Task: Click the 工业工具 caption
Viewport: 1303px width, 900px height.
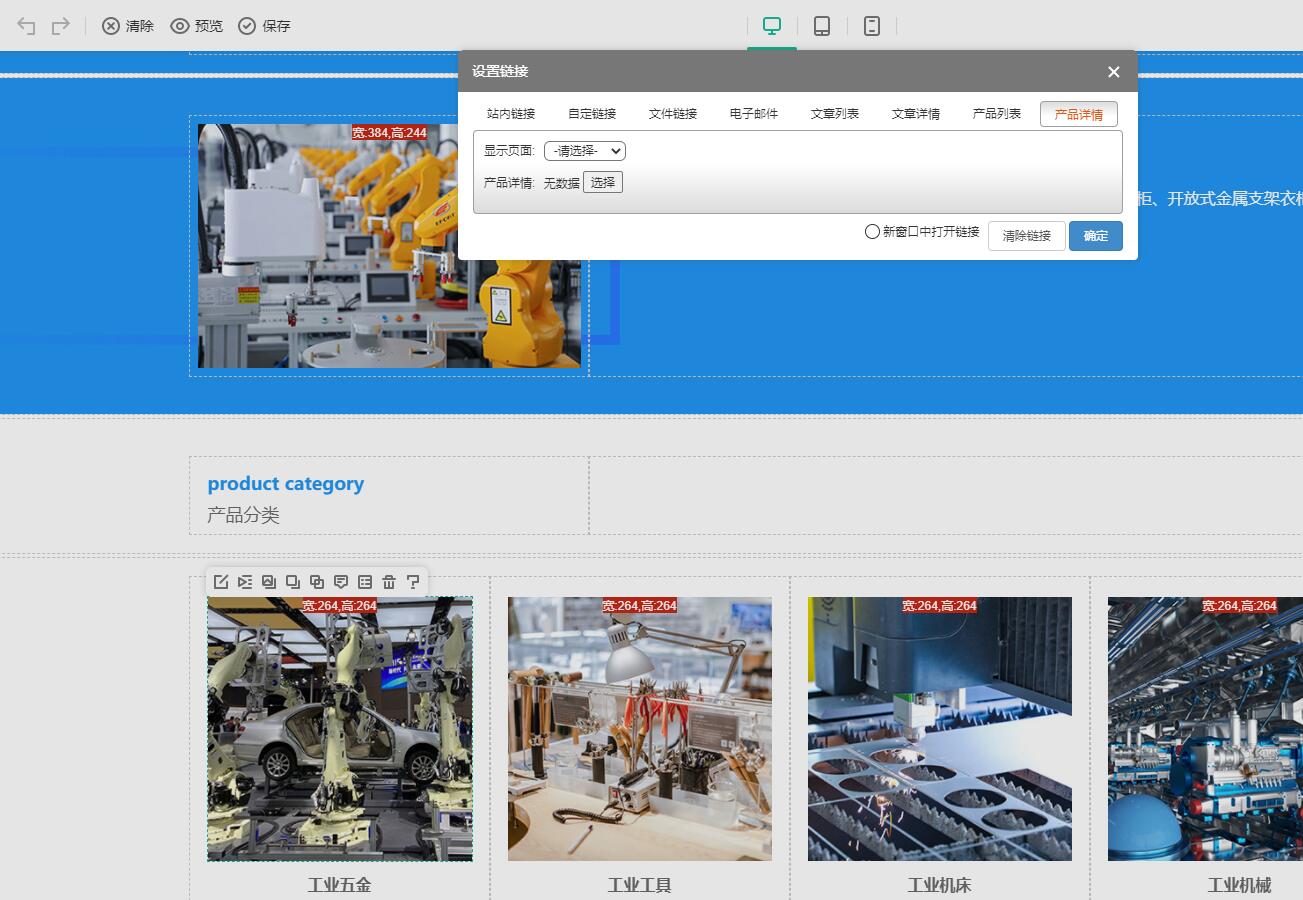Action: coord(640,885)
